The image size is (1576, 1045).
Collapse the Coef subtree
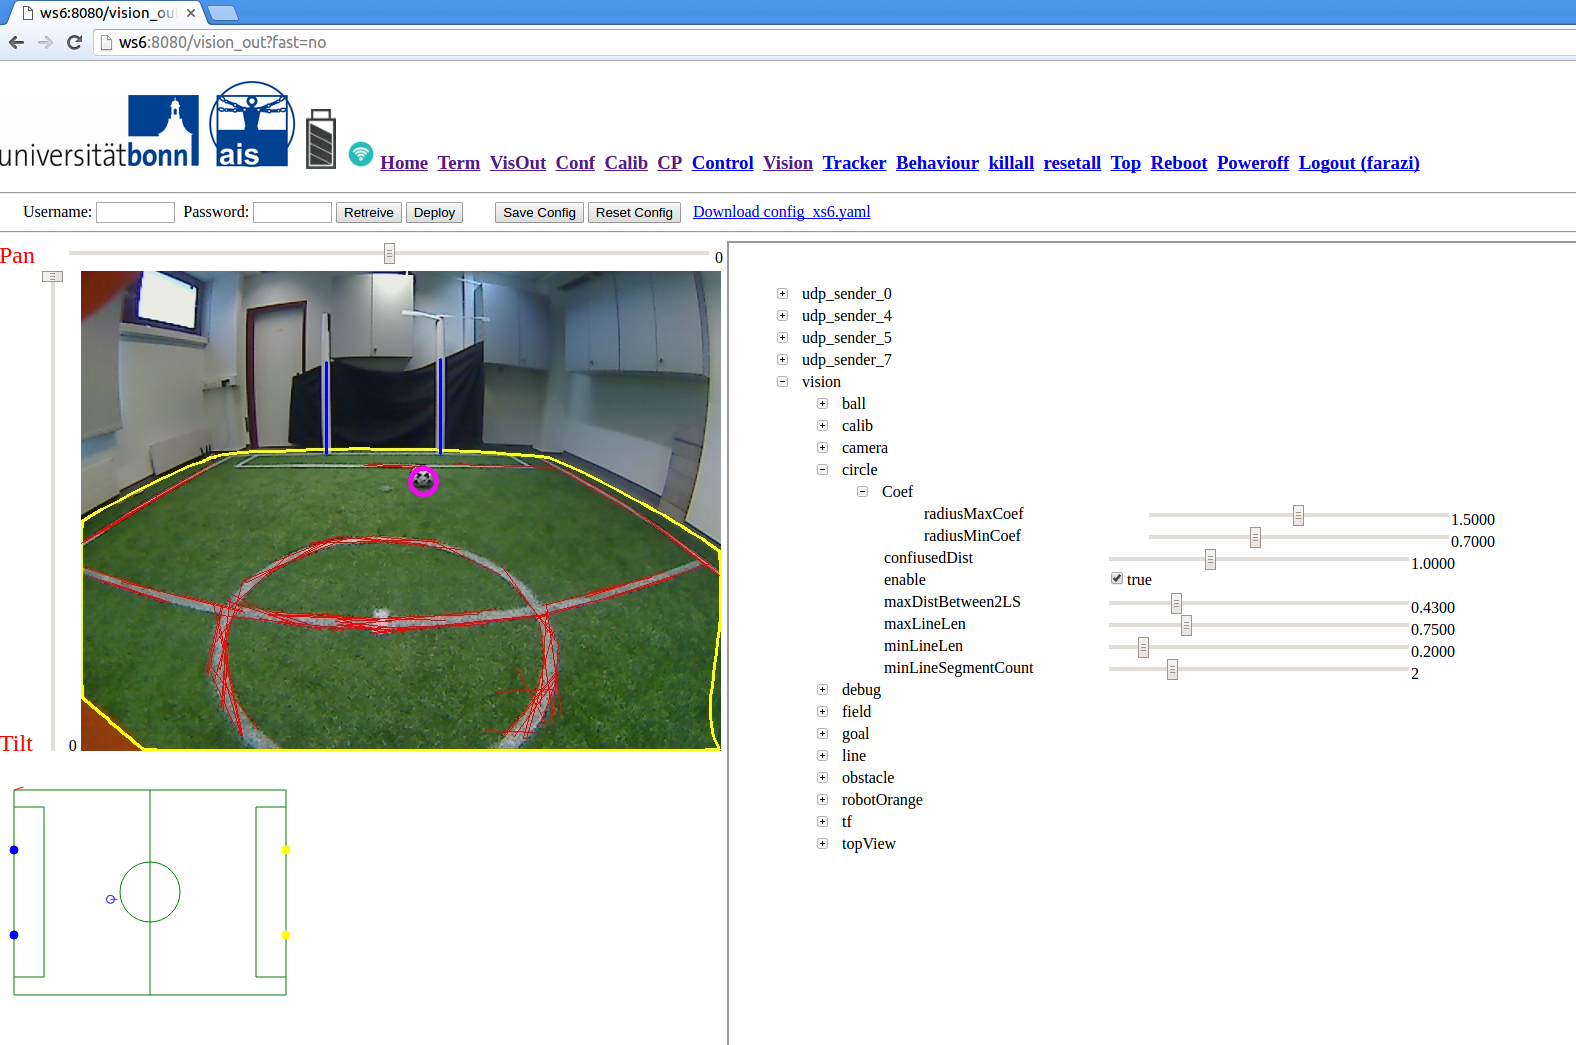863,492
